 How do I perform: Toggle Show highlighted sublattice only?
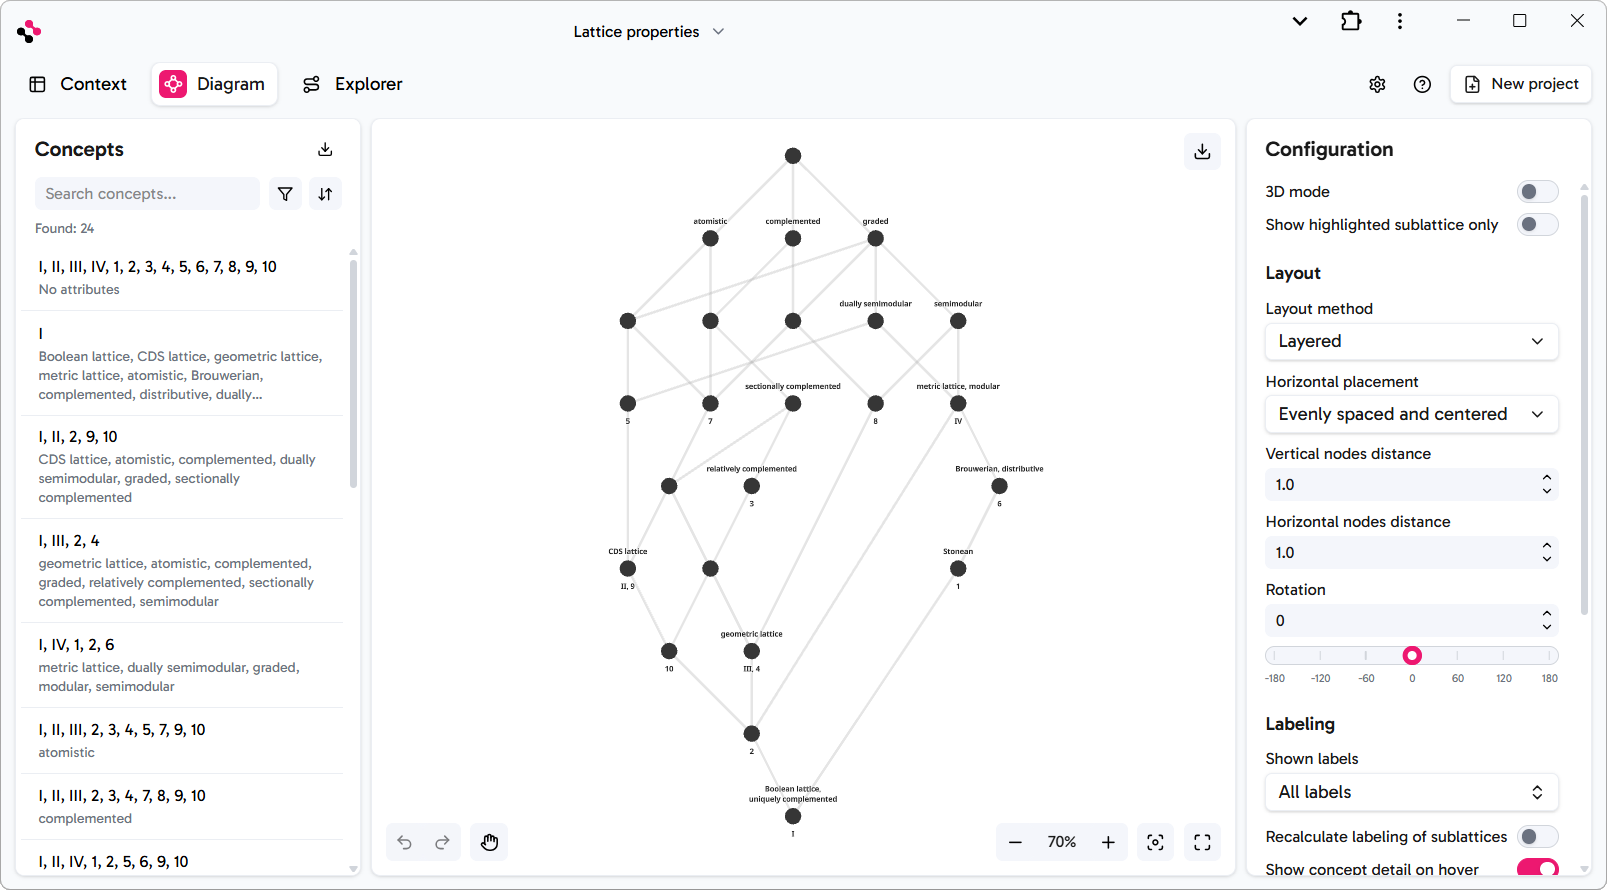click(x=1537, y=225)
